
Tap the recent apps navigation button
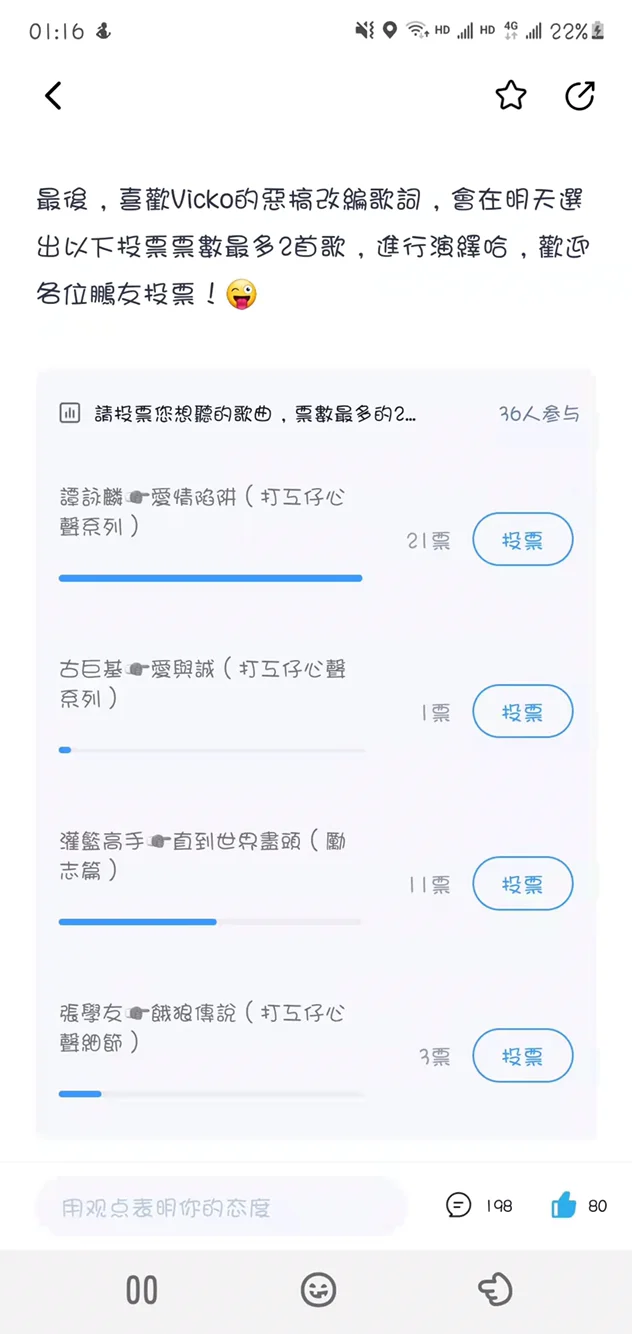(x=141, y=1290)
